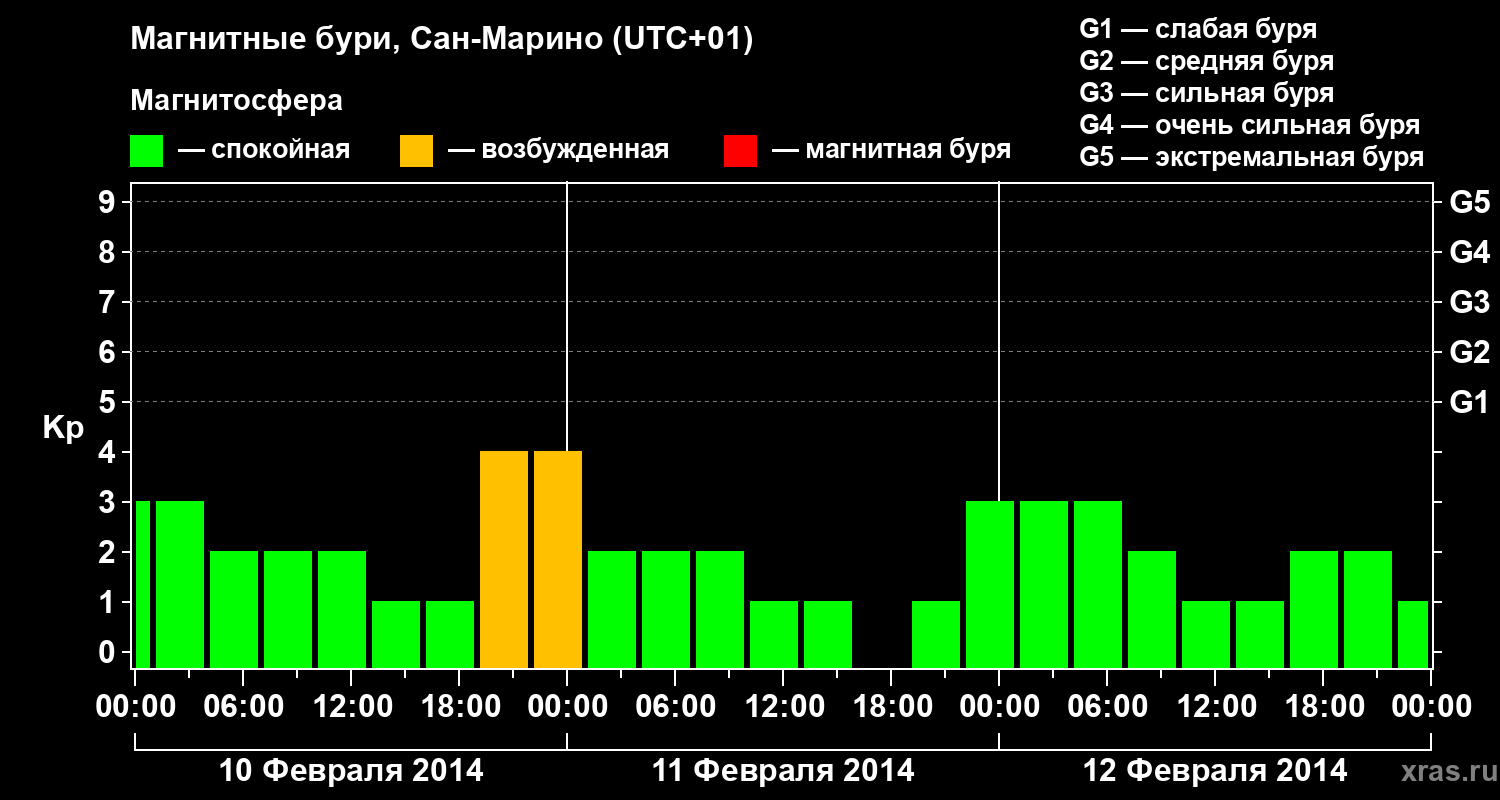The image size is (1500, 800).
Task: Click the green Kp 3 bar crossing midnight into 12 Февраля
Action: pyautogui.click(x=990, y=584)
